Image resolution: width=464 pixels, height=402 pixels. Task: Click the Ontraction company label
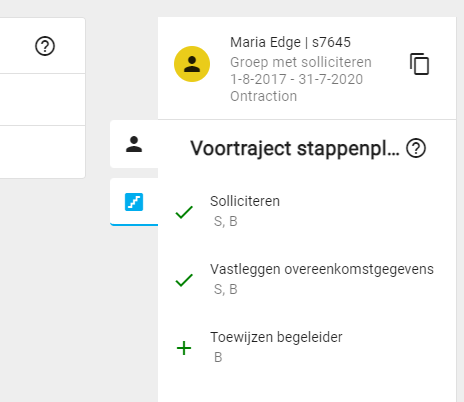coord(263,96)
